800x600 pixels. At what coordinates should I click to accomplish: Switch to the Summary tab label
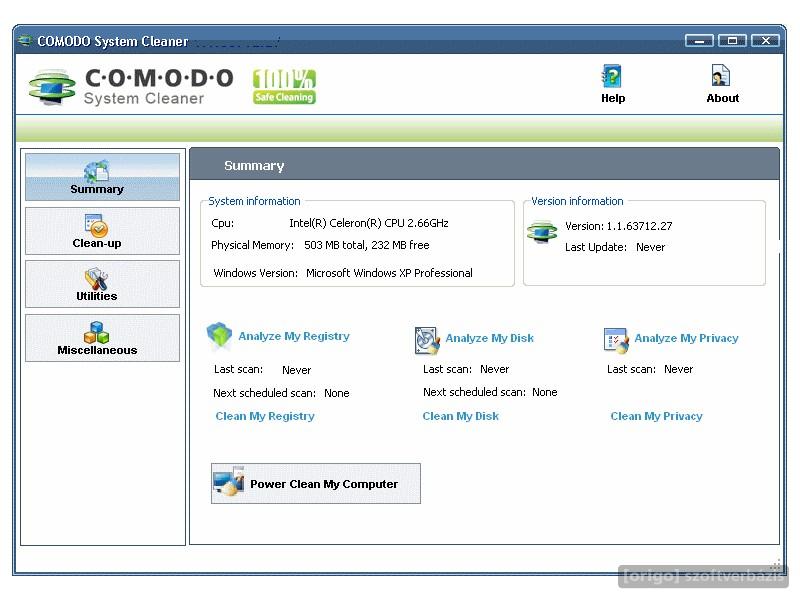click(97, 189)
